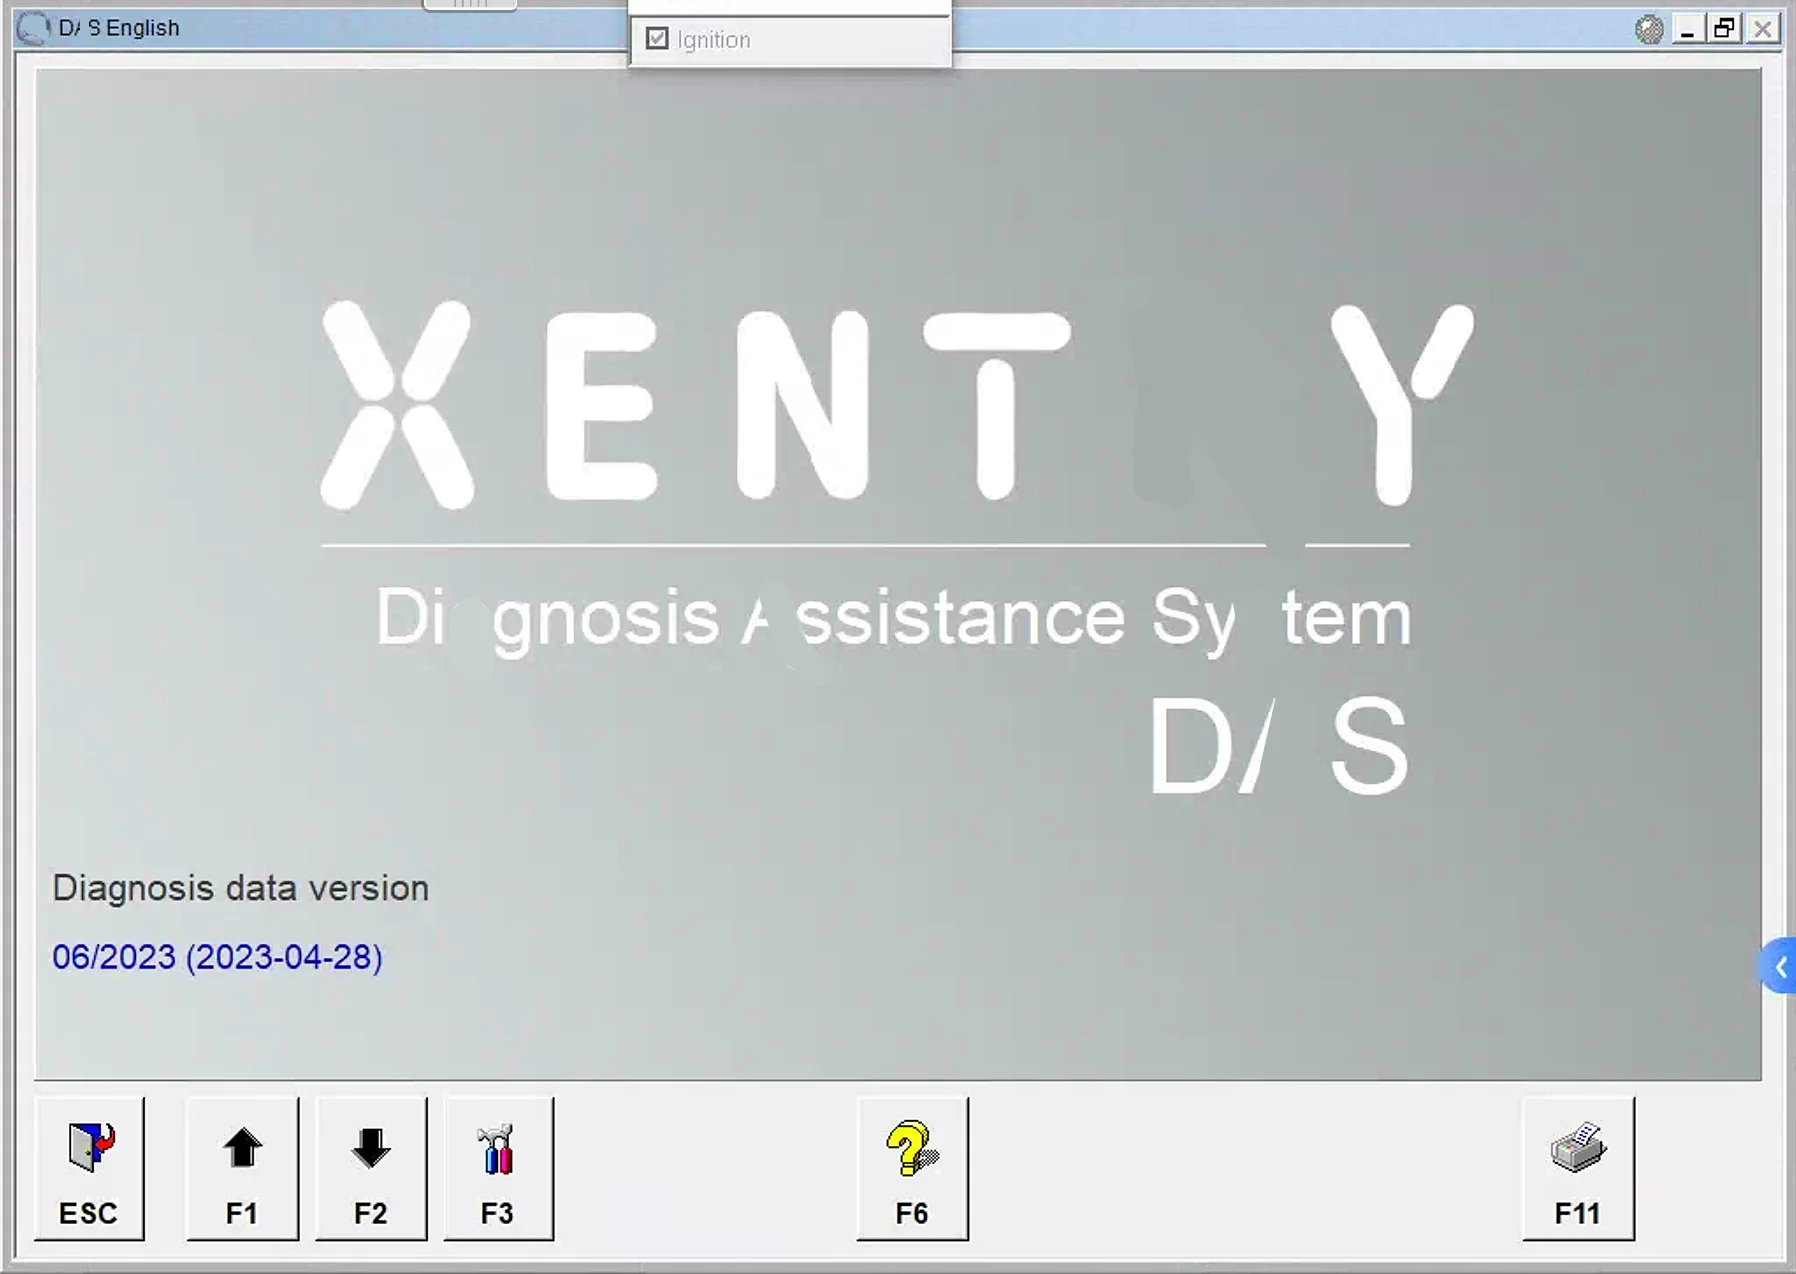This screenshot has width=1796, height=1274.
Task: Click the app icon in the title bar
Action: pos(33,28)
